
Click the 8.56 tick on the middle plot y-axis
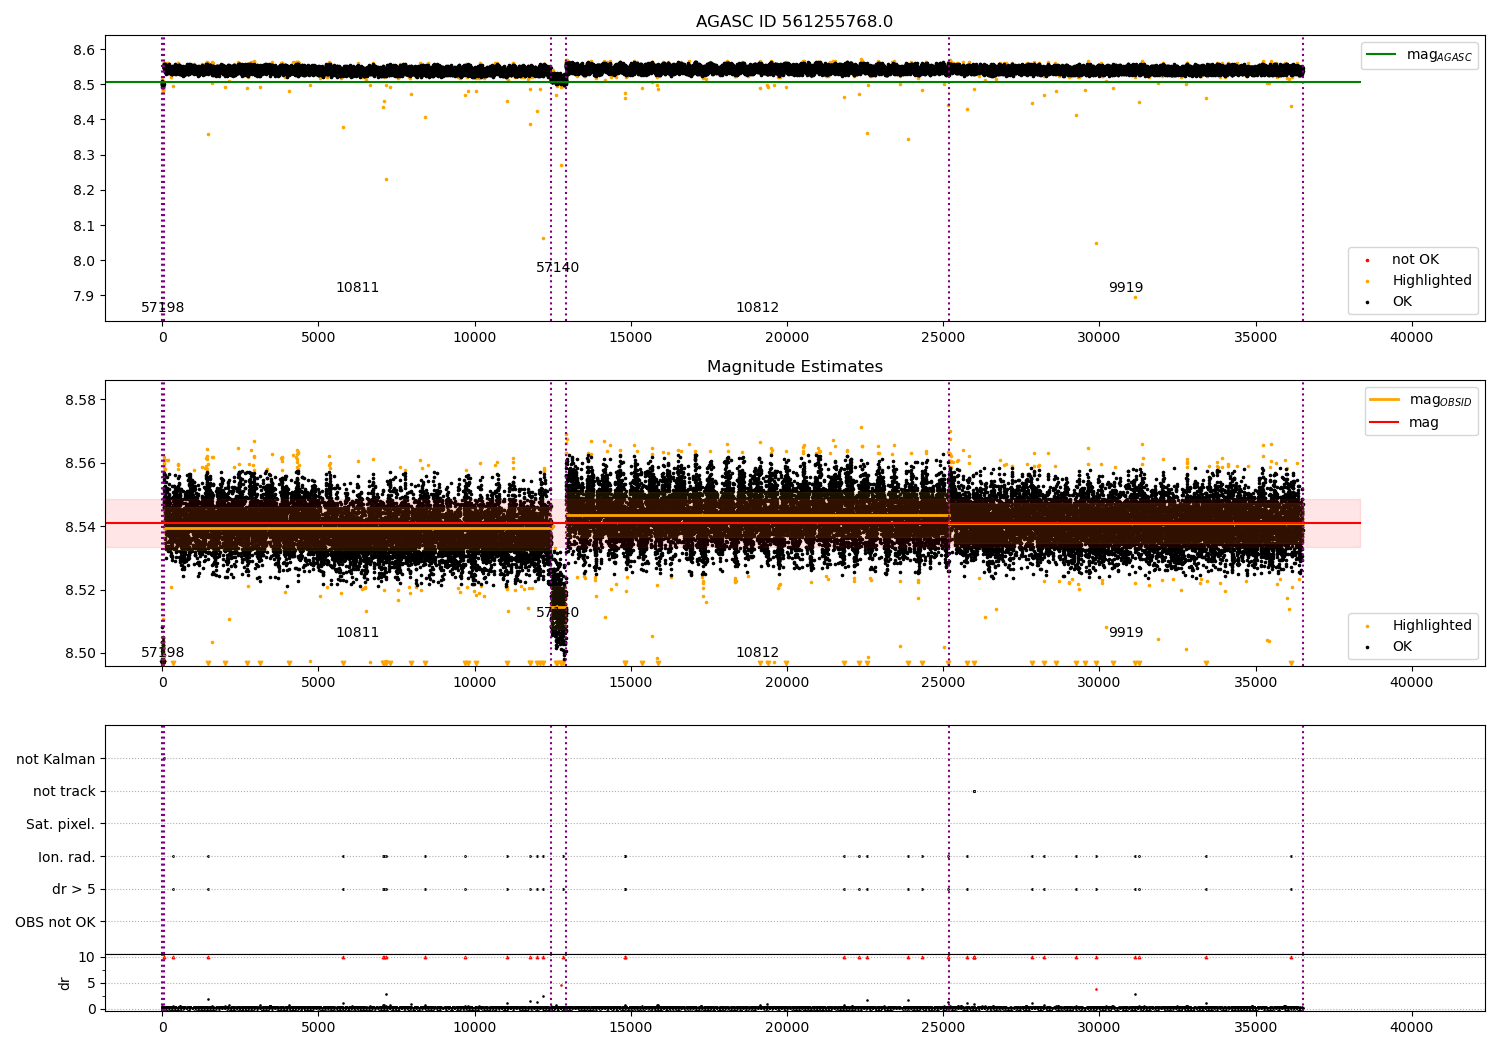coord(81,464)
